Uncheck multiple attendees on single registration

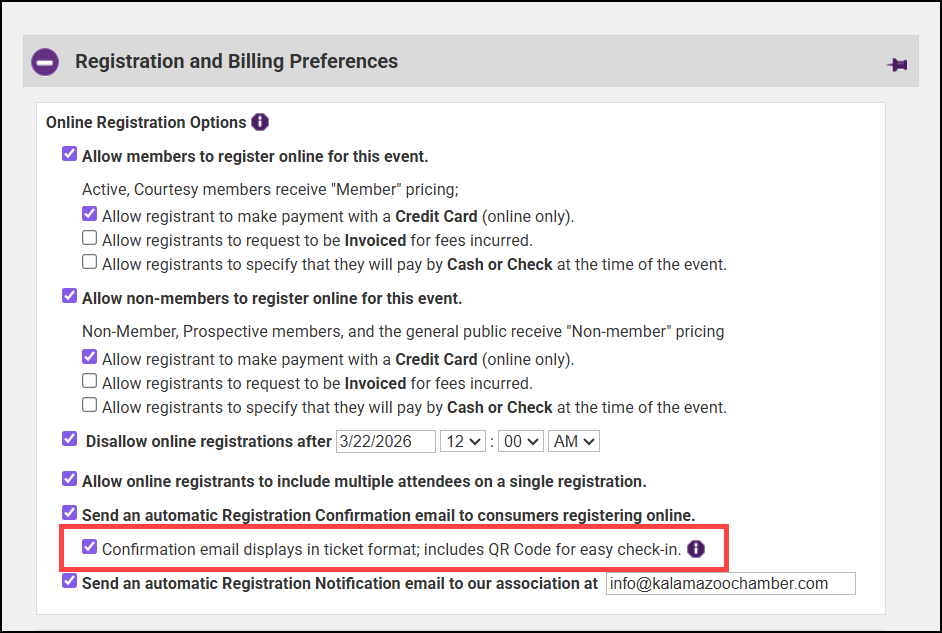[69, 479]
